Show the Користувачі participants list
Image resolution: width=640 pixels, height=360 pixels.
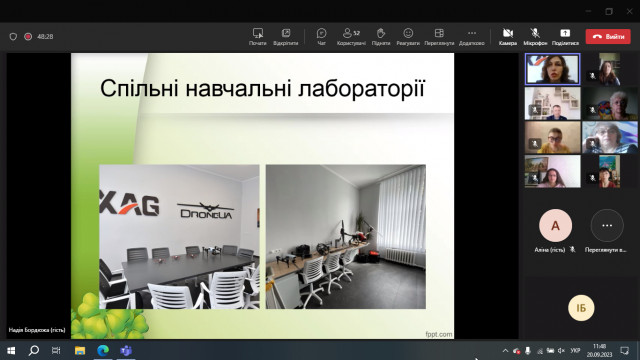click(351, 36)
